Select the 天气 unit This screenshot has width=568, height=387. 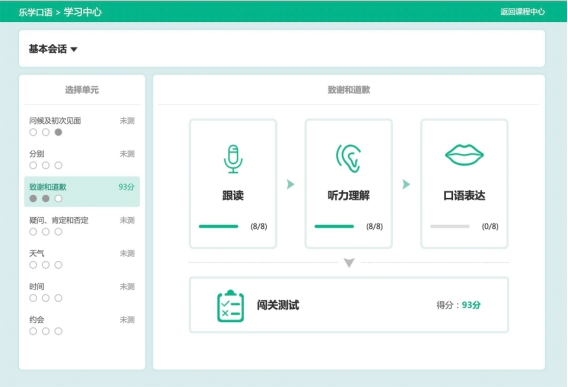(x=82, y=259)
